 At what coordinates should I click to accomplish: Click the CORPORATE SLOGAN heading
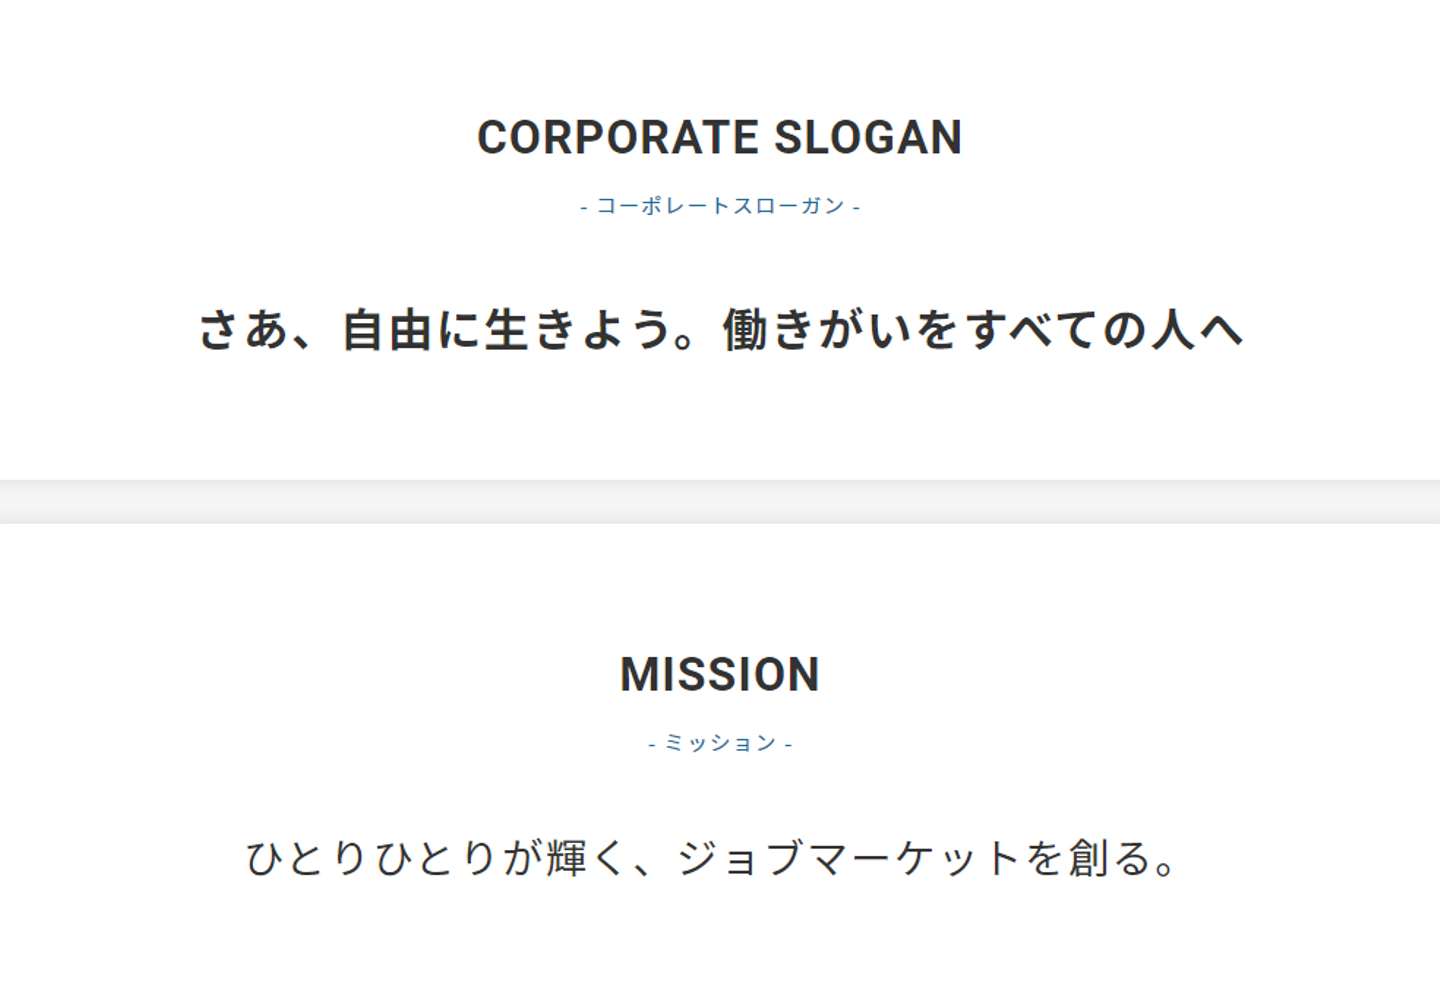point(719,138)
